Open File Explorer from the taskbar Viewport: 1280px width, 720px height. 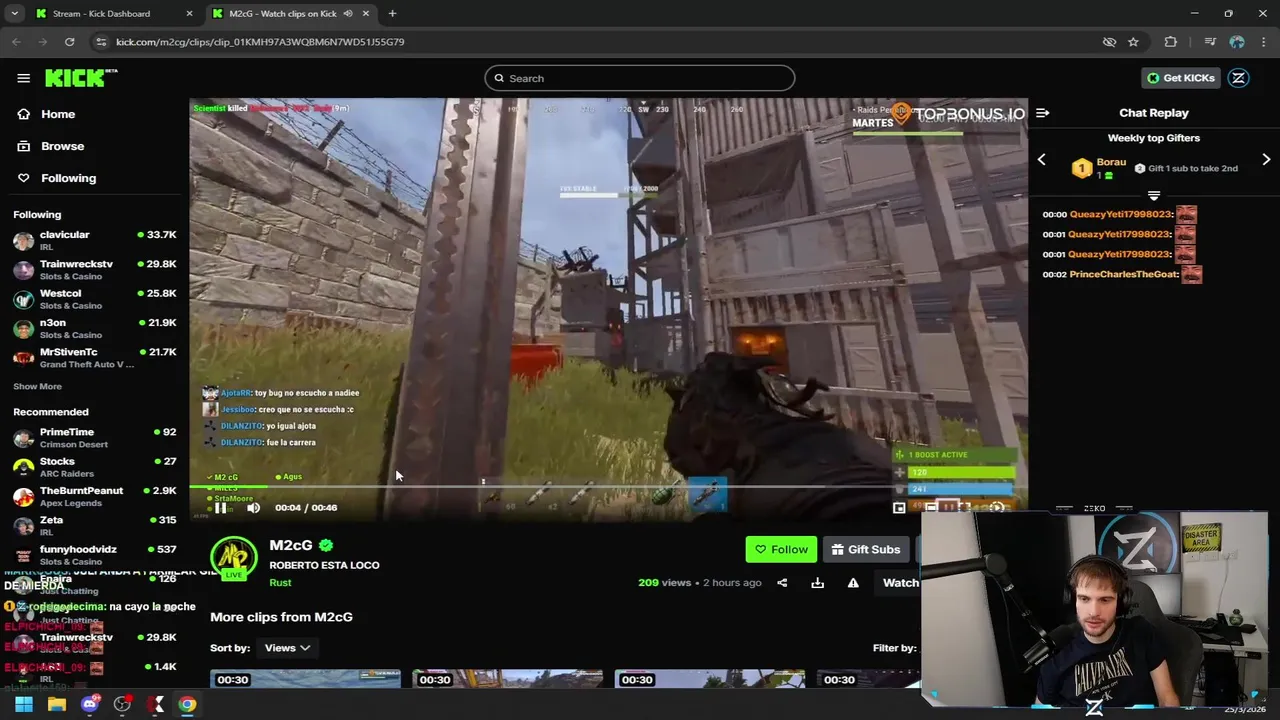tap(57, 704)
